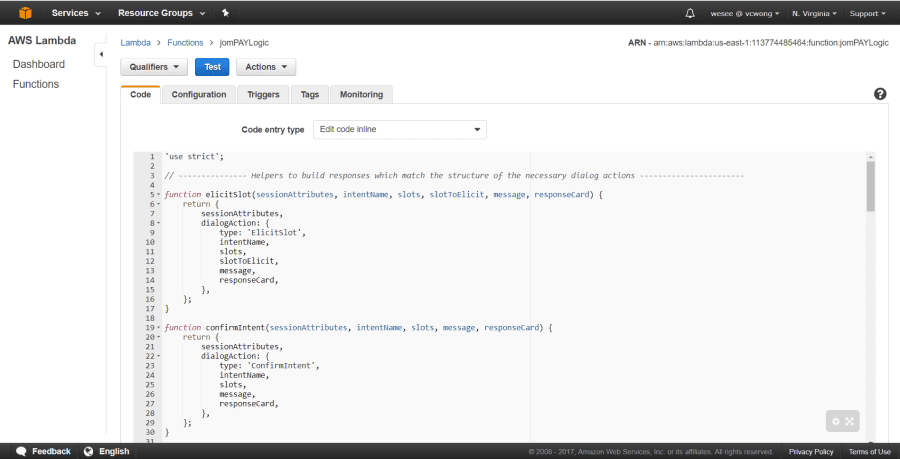This screenshot has height=459, width=900.
Task: Go to Functions breadcrumb link
Action: coord(185,42)
